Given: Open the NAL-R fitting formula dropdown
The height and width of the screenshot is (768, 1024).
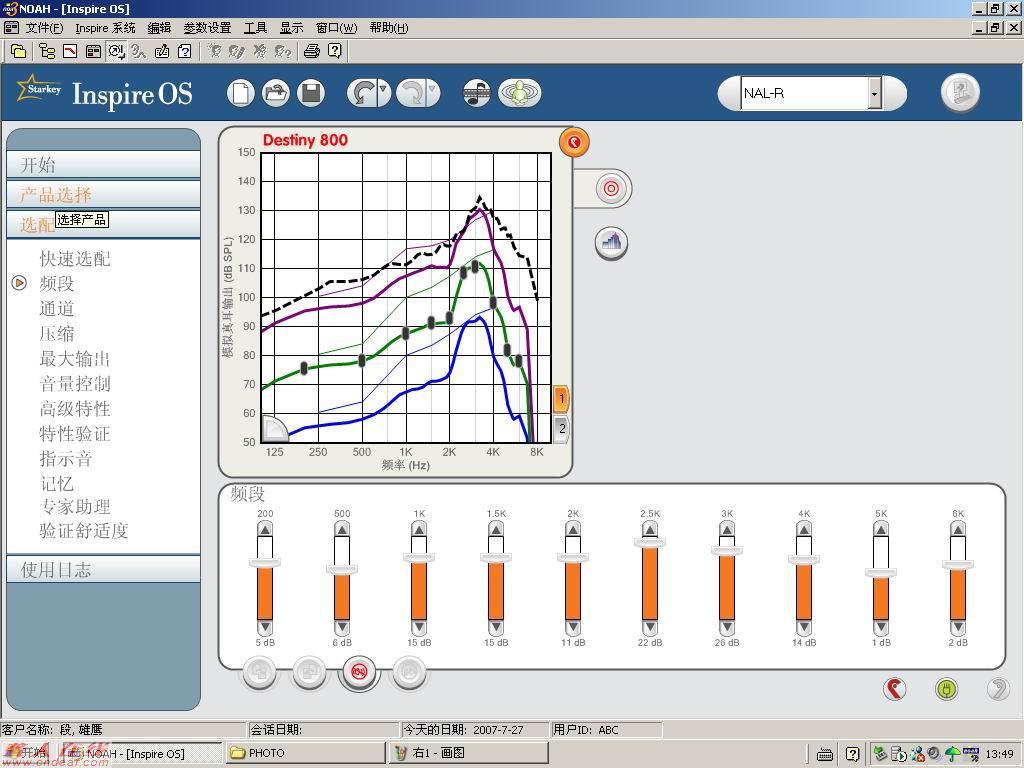Looking at the screenshot, I should [874, 93].
